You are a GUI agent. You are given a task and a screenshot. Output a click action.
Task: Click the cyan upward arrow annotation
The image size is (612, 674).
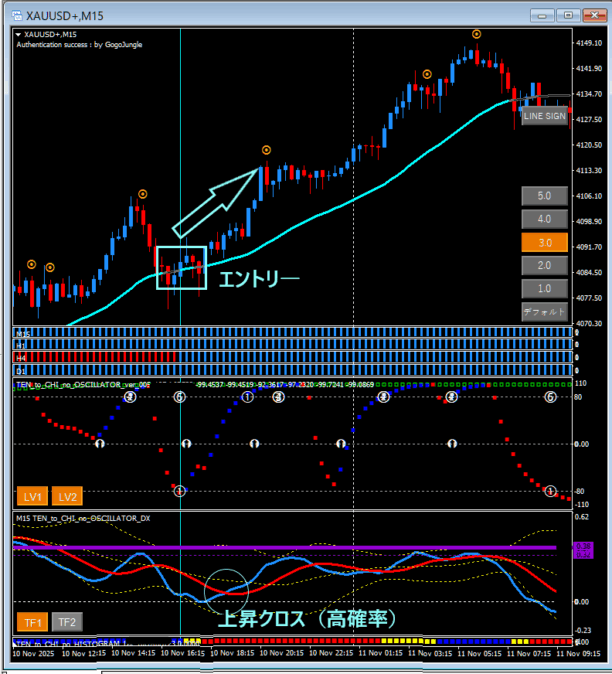coord(217,201)
